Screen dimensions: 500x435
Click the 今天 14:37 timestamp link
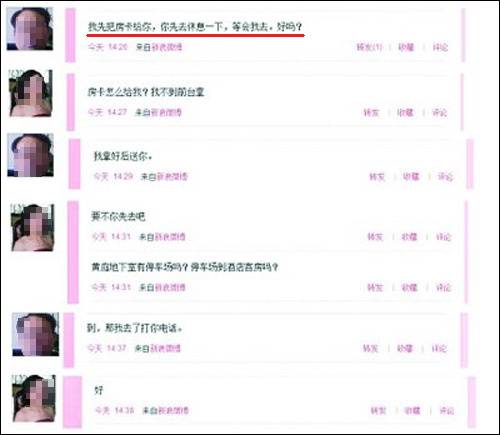(x=107, y=349)
